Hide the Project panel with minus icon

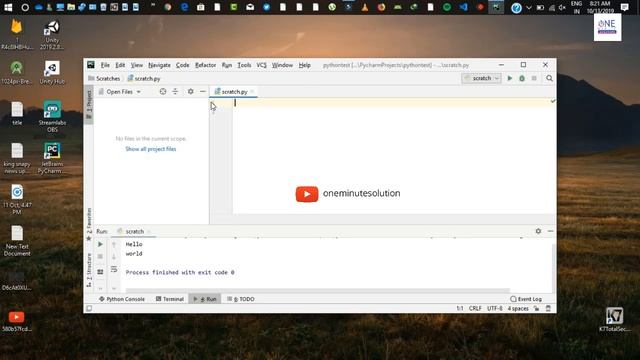[203, 91]
